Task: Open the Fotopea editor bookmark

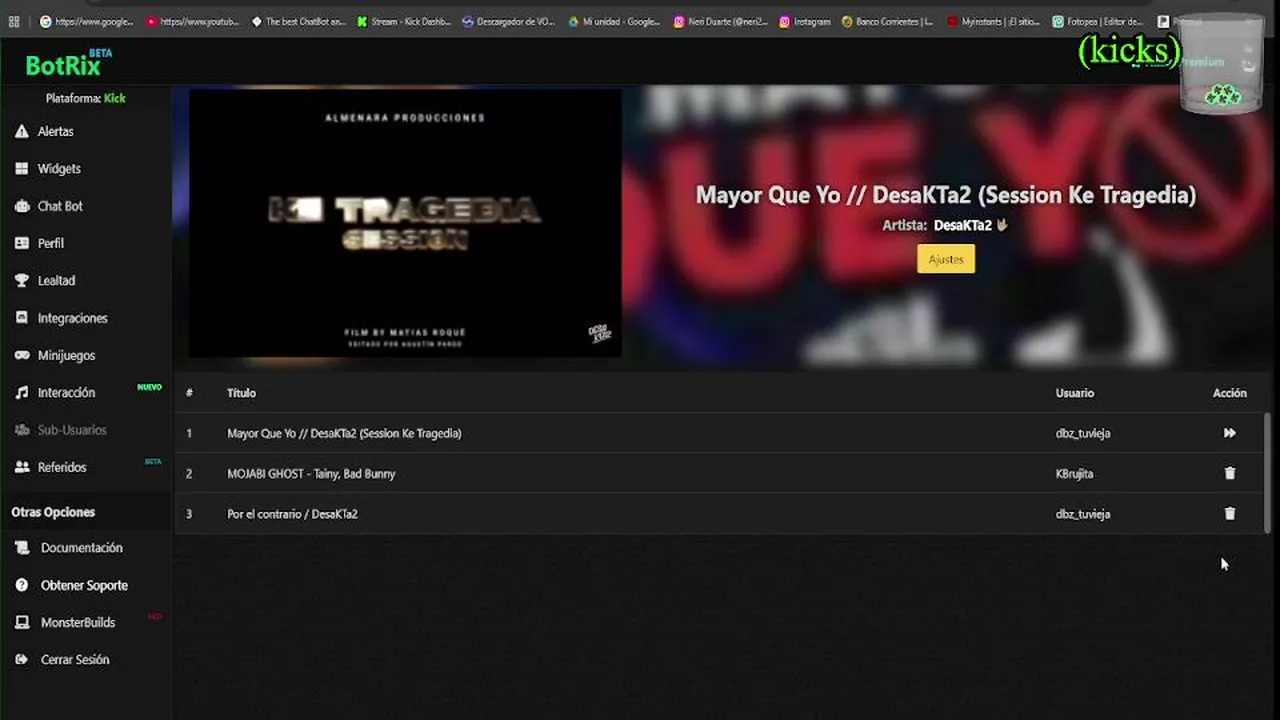Action: click(1098, 21)
